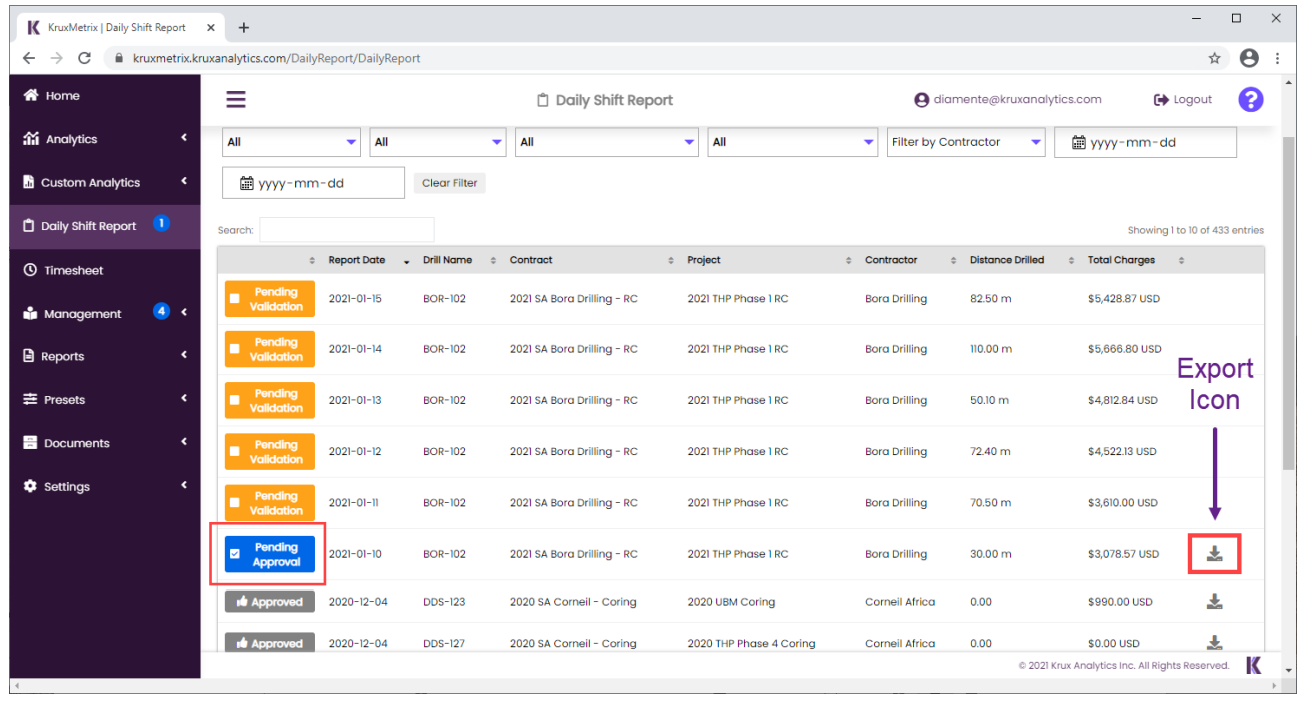
Task: Open the Filter by Contractor dropdown
Action: pyautogui.click(x=966, y=142)
